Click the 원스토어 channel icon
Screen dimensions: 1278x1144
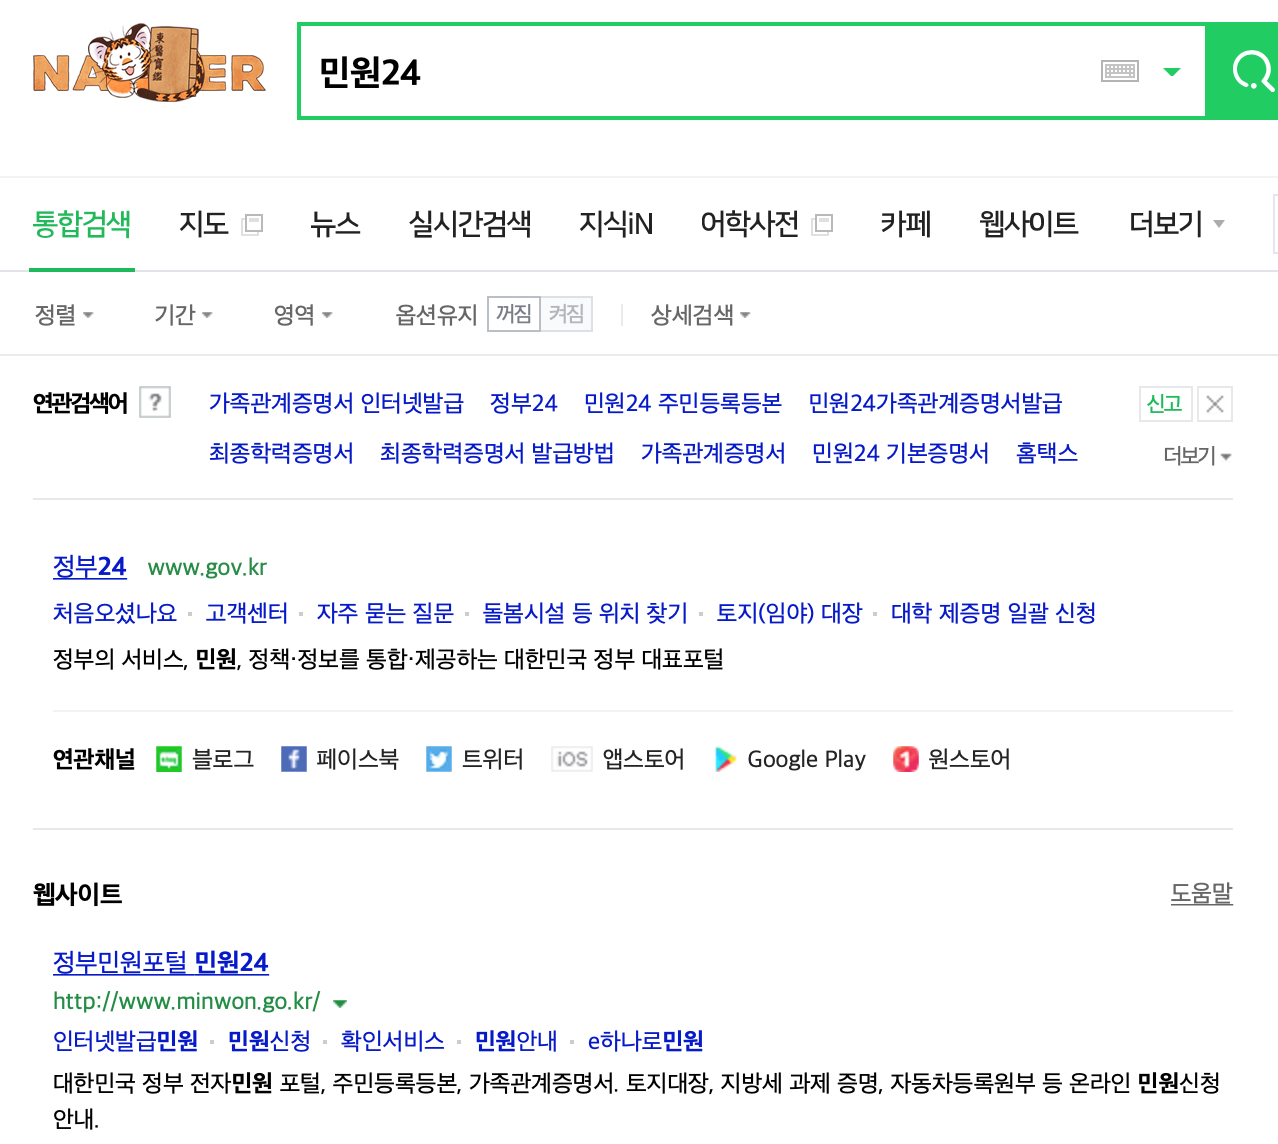pos(906,759)
